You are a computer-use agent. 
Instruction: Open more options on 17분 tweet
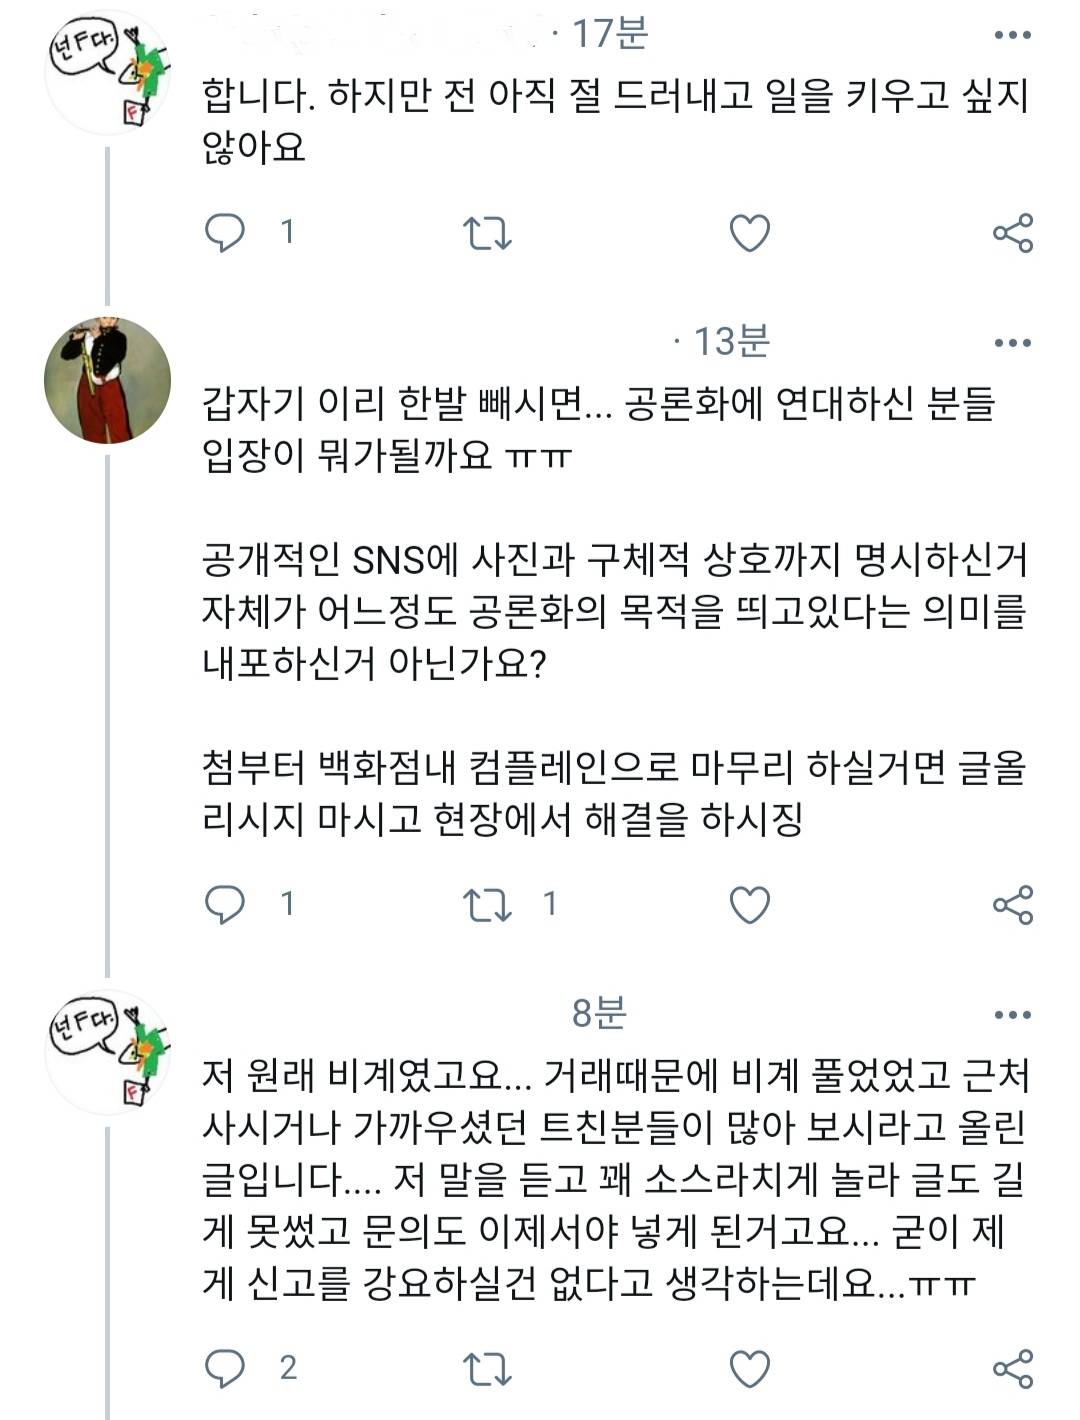1012,35
